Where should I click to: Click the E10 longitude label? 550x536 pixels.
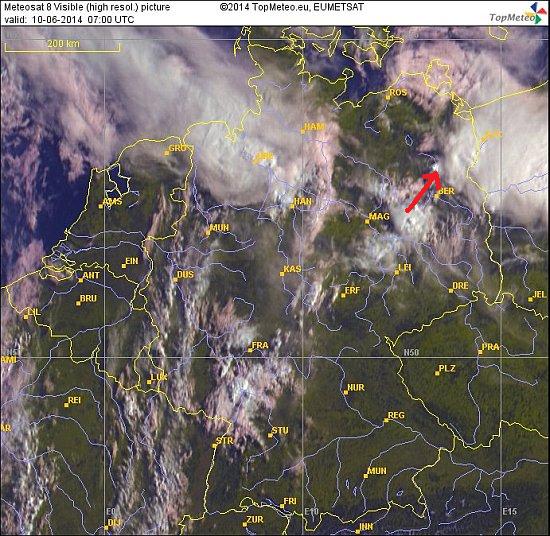tap(311, 511)
